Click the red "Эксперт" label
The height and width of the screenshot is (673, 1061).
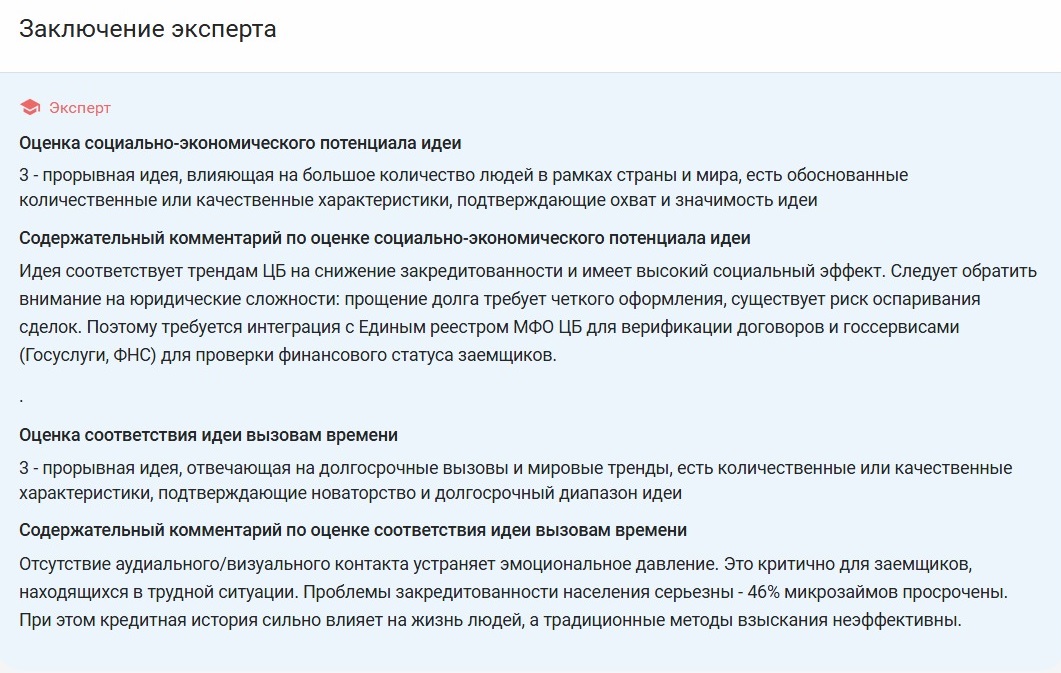coord(80,108)
